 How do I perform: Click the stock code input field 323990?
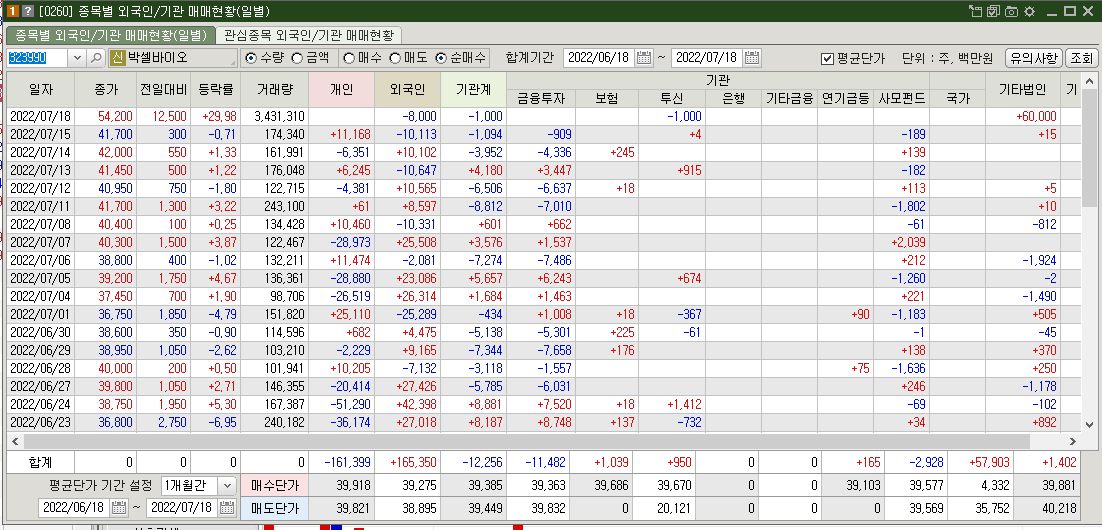pyautogui.click(x=38, y=58)
